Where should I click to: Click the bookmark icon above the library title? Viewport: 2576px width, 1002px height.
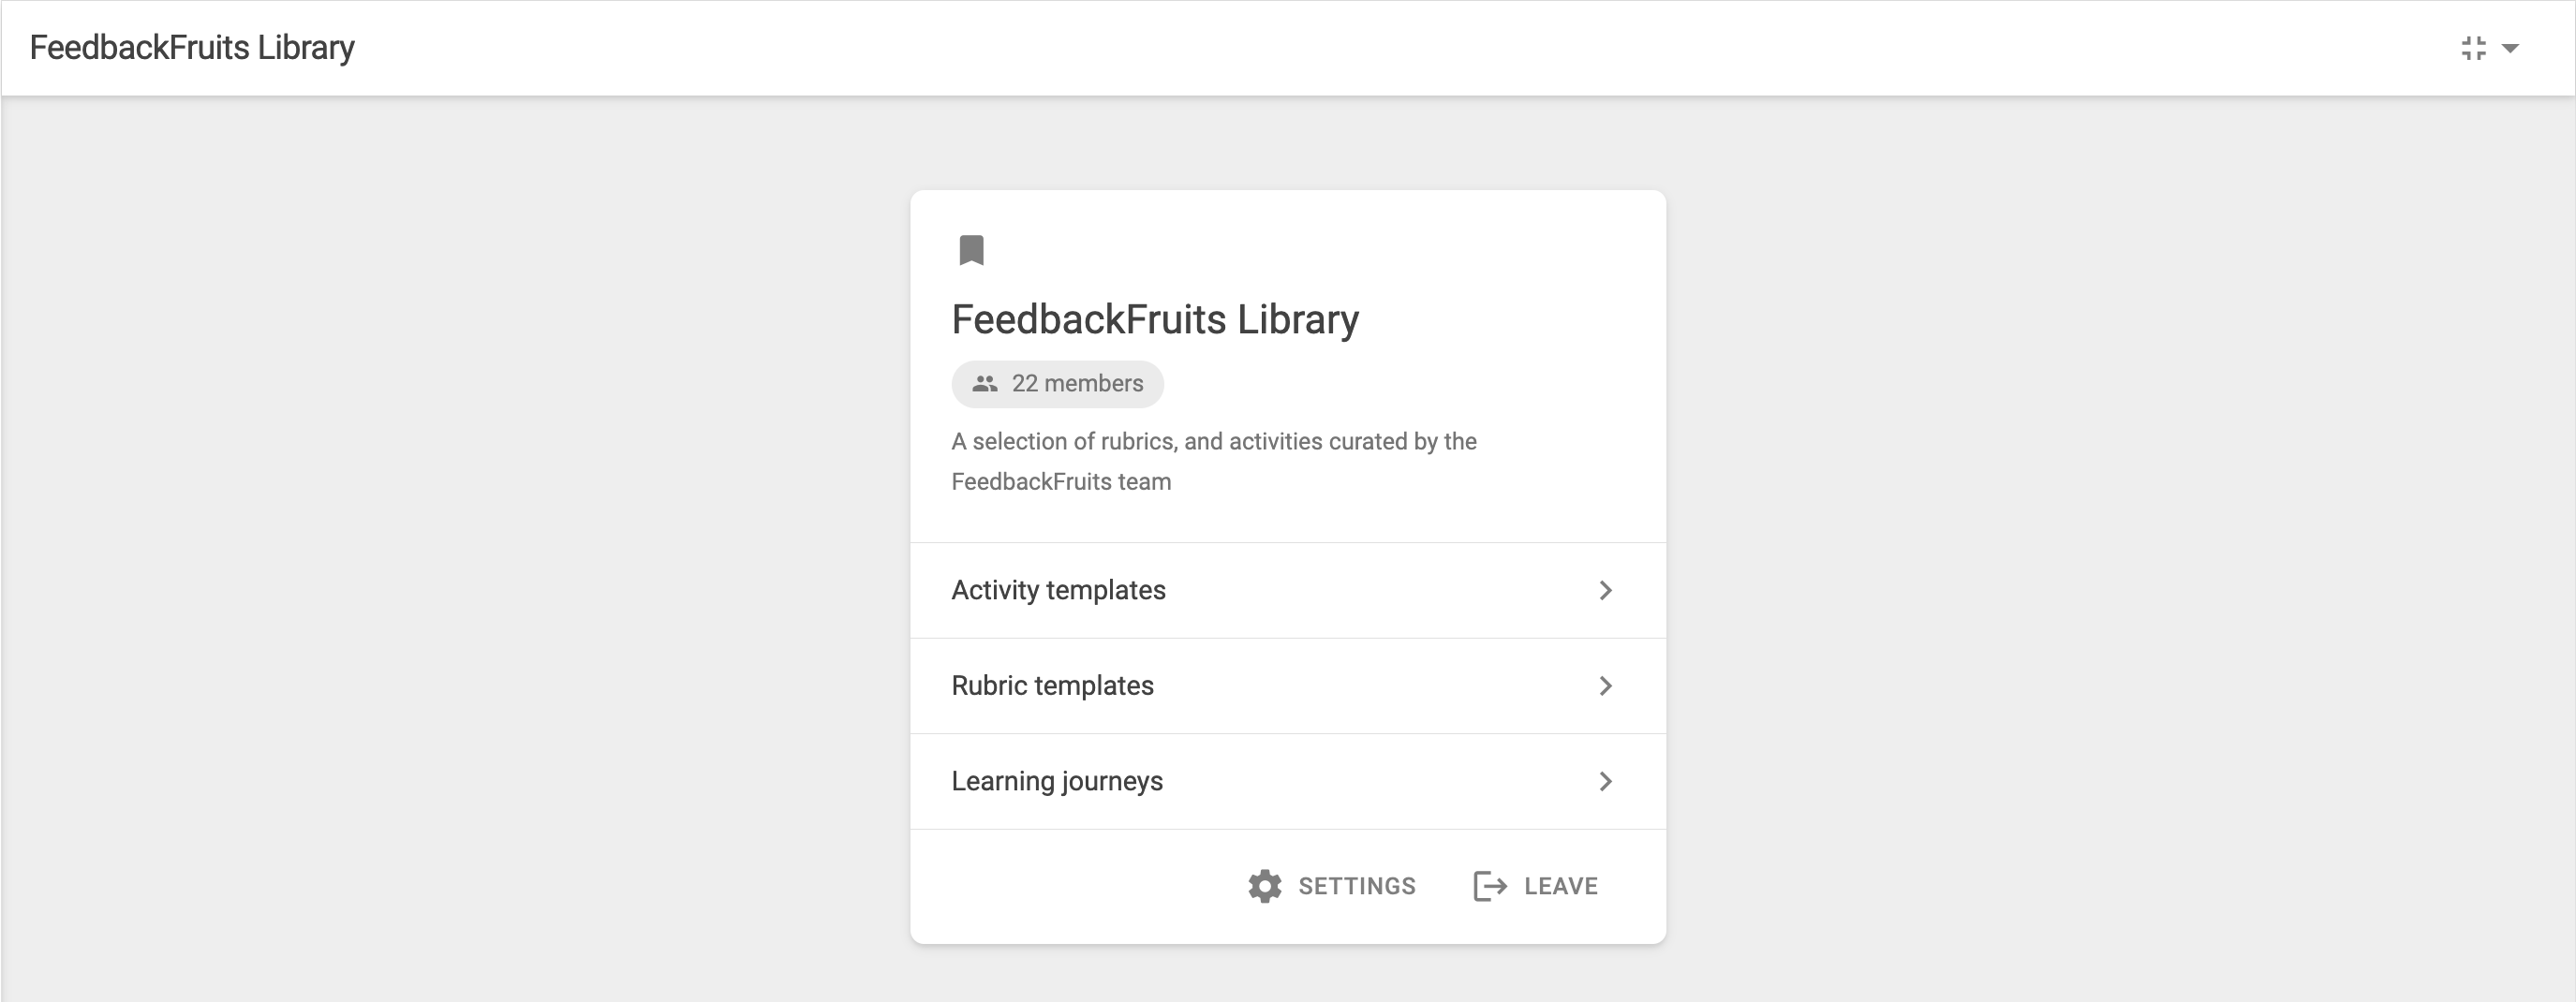click(971, 250)
